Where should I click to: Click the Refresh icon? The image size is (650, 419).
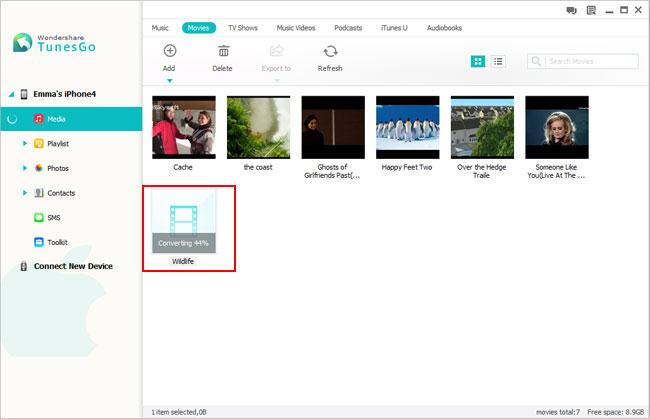[330, 51]
